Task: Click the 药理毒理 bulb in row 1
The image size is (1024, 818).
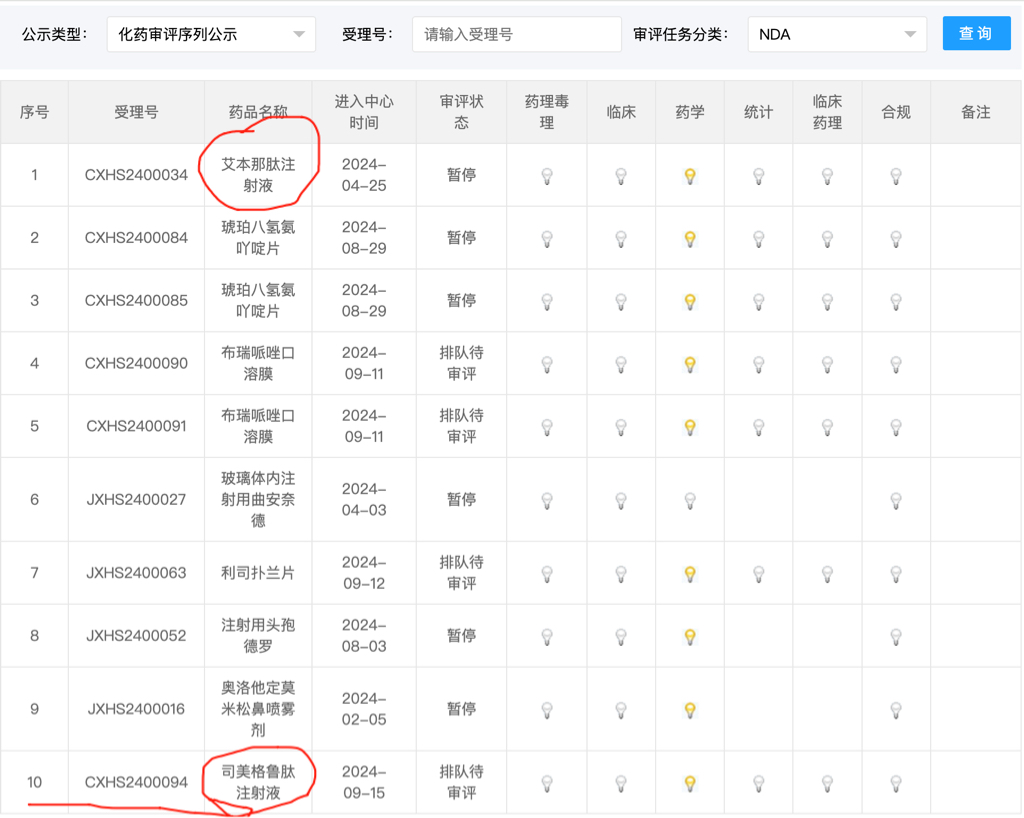Action: click(547, 176)
